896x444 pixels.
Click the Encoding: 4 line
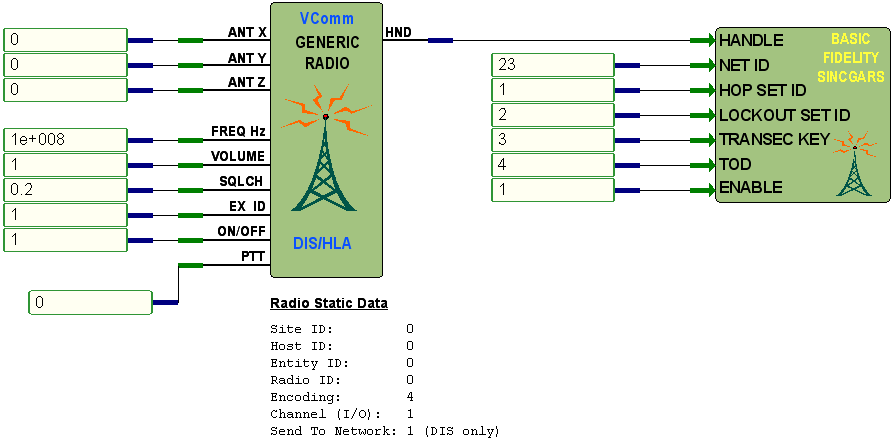point(342,397)
